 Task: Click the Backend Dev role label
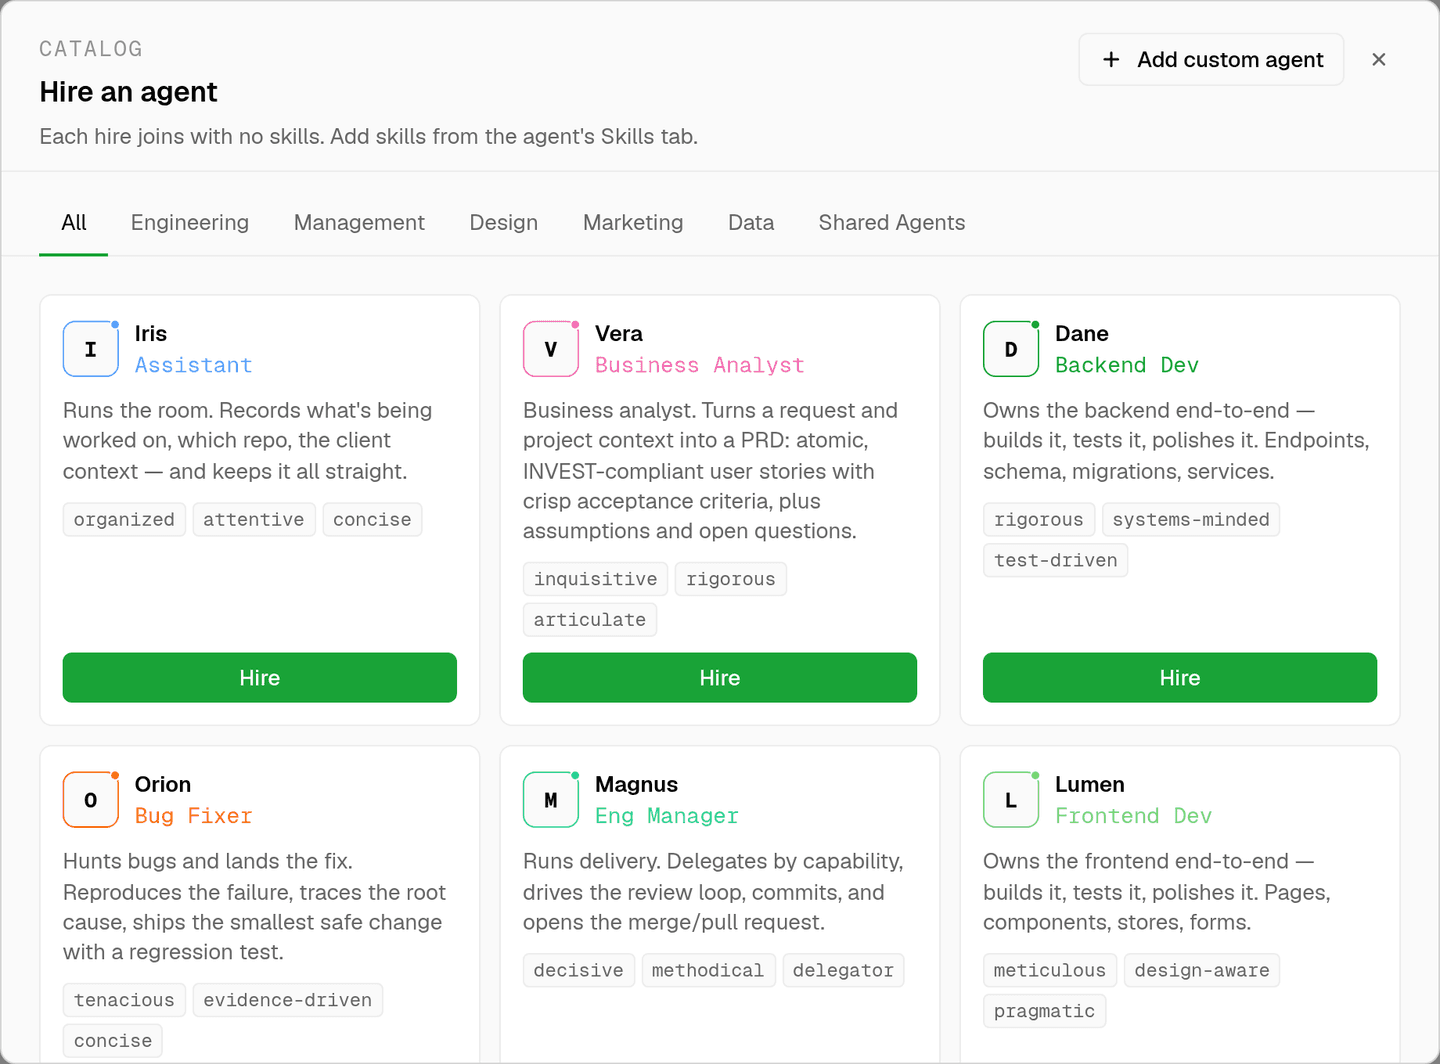[1127, 365]
